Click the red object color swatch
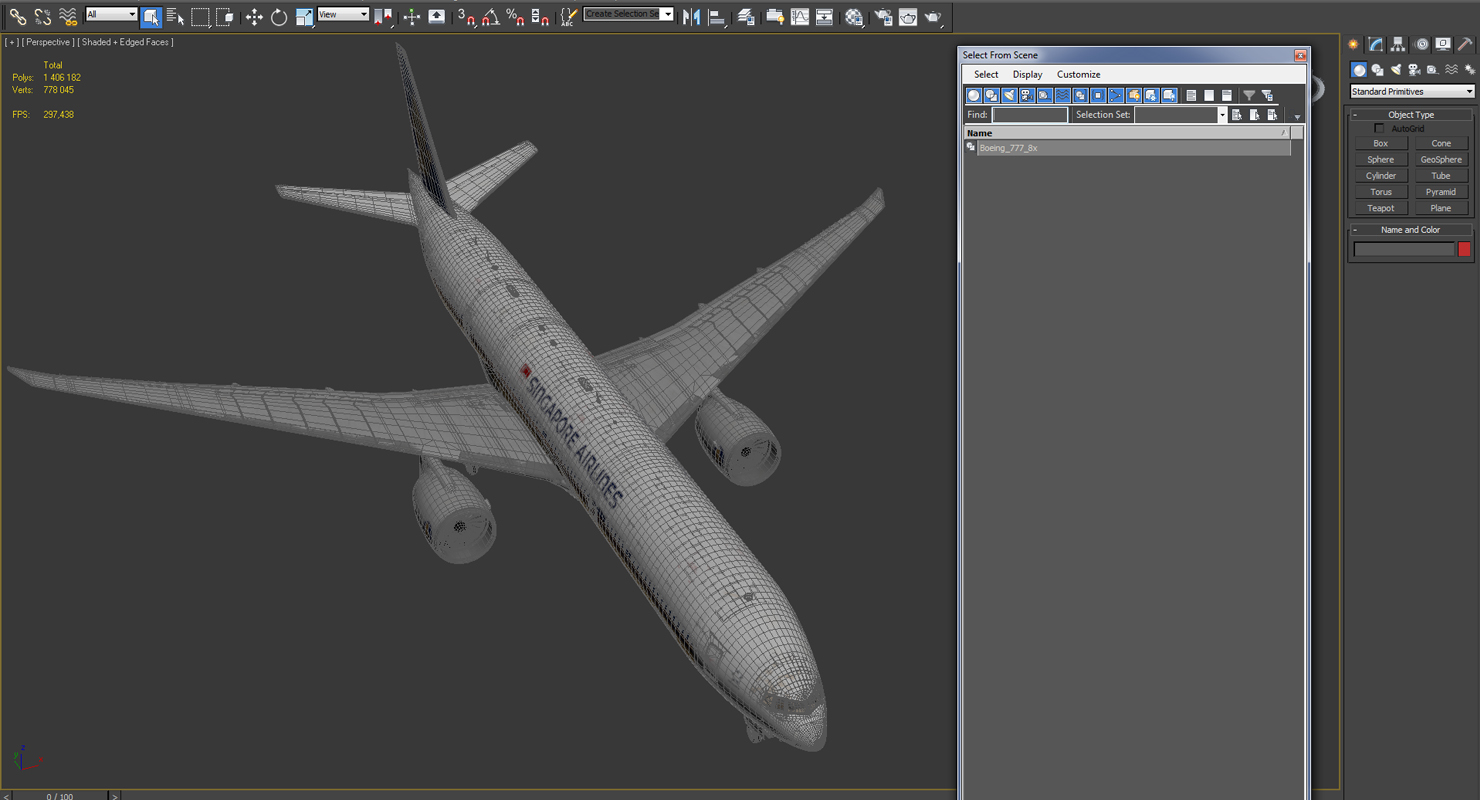 click(1464, 249)
